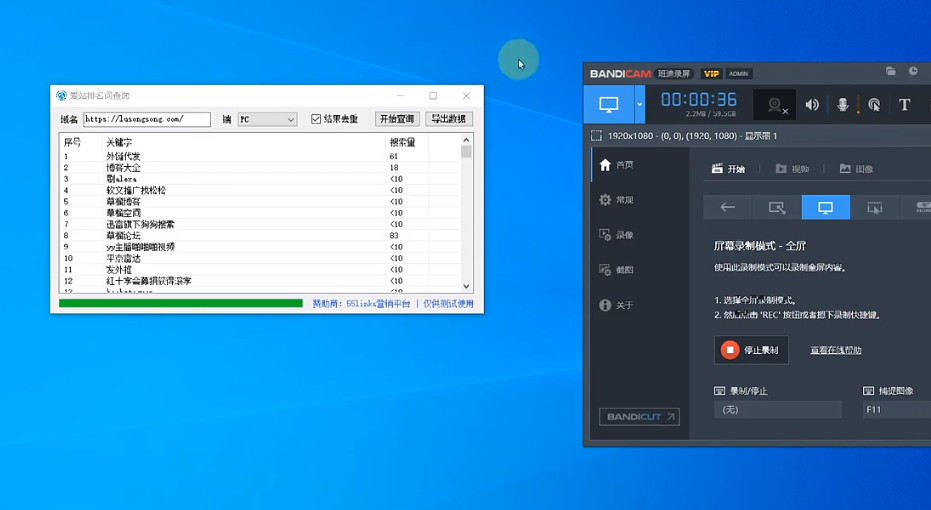Image resolution: width=931 pixels, height=510 pixels.
Task: Toggle the 结果去重 checkbox
Action: pyautogui.click(x=316, y=119)
